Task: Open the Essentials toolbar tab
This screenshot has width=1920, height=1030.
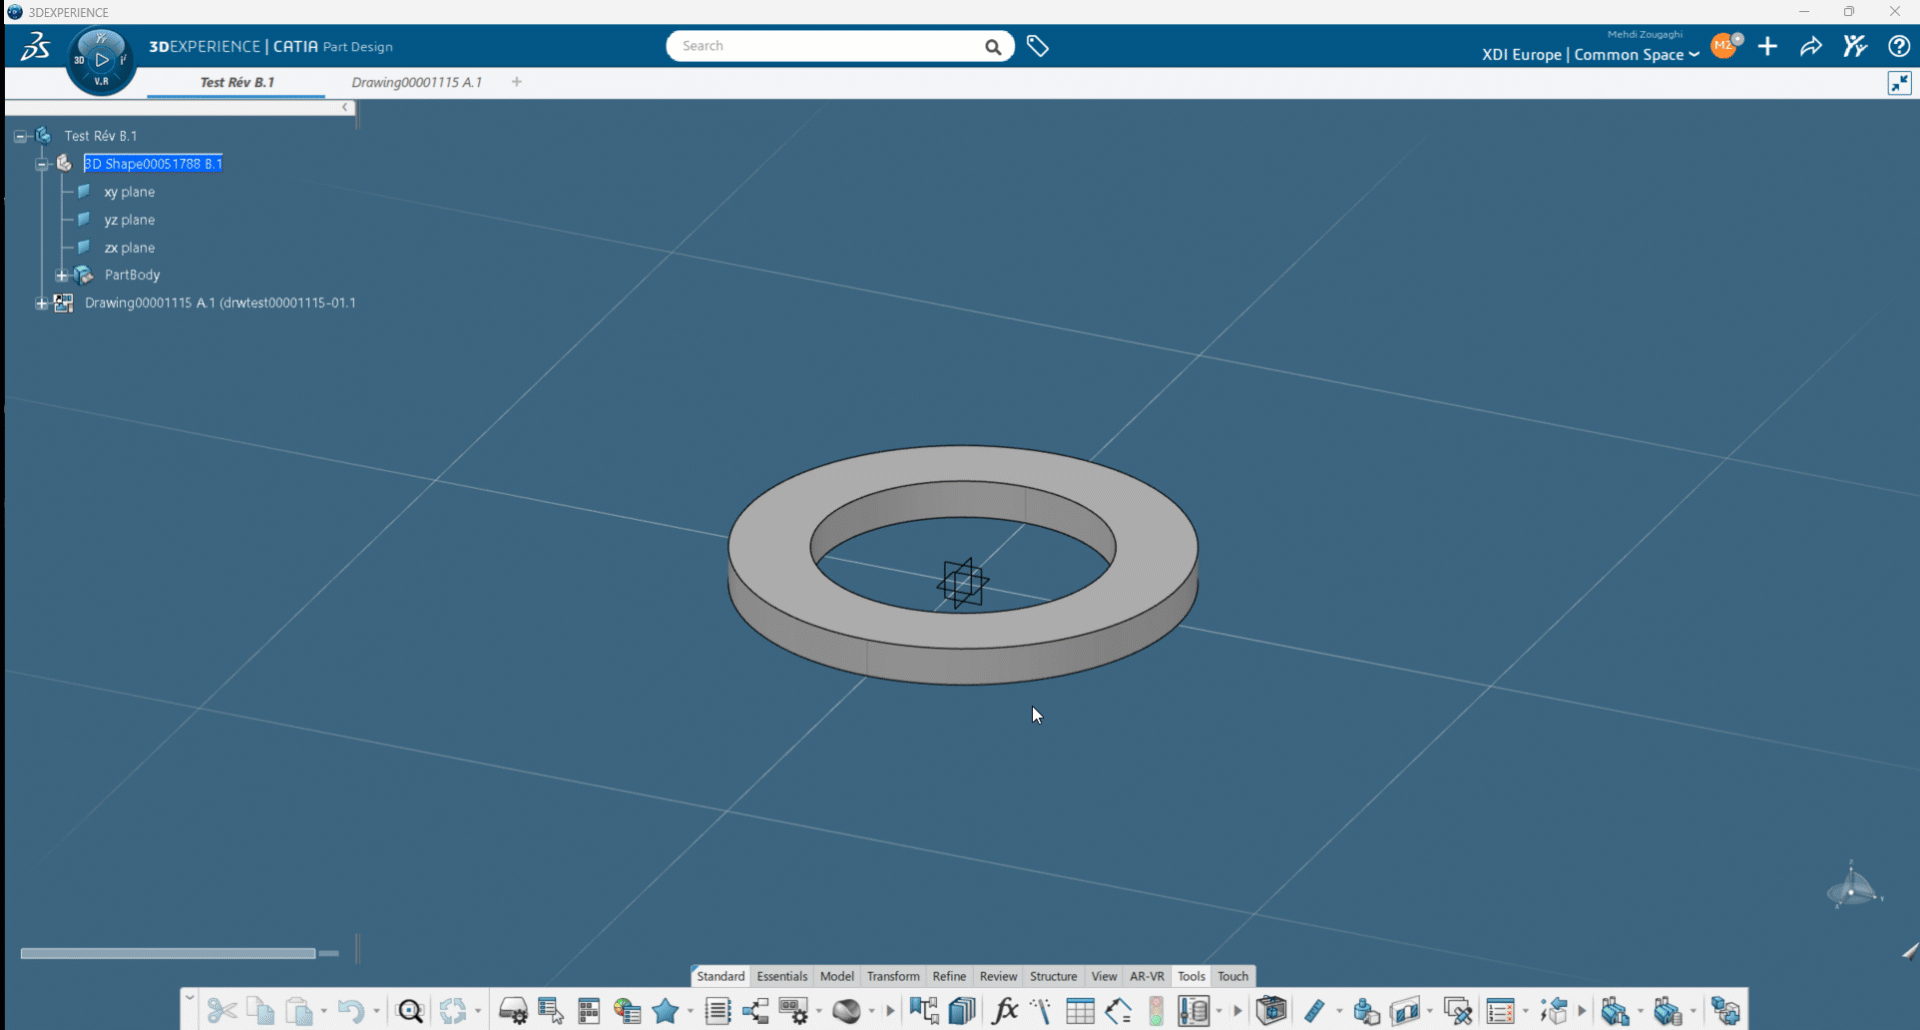Action: pyautogui.click(x=781, y=976)
